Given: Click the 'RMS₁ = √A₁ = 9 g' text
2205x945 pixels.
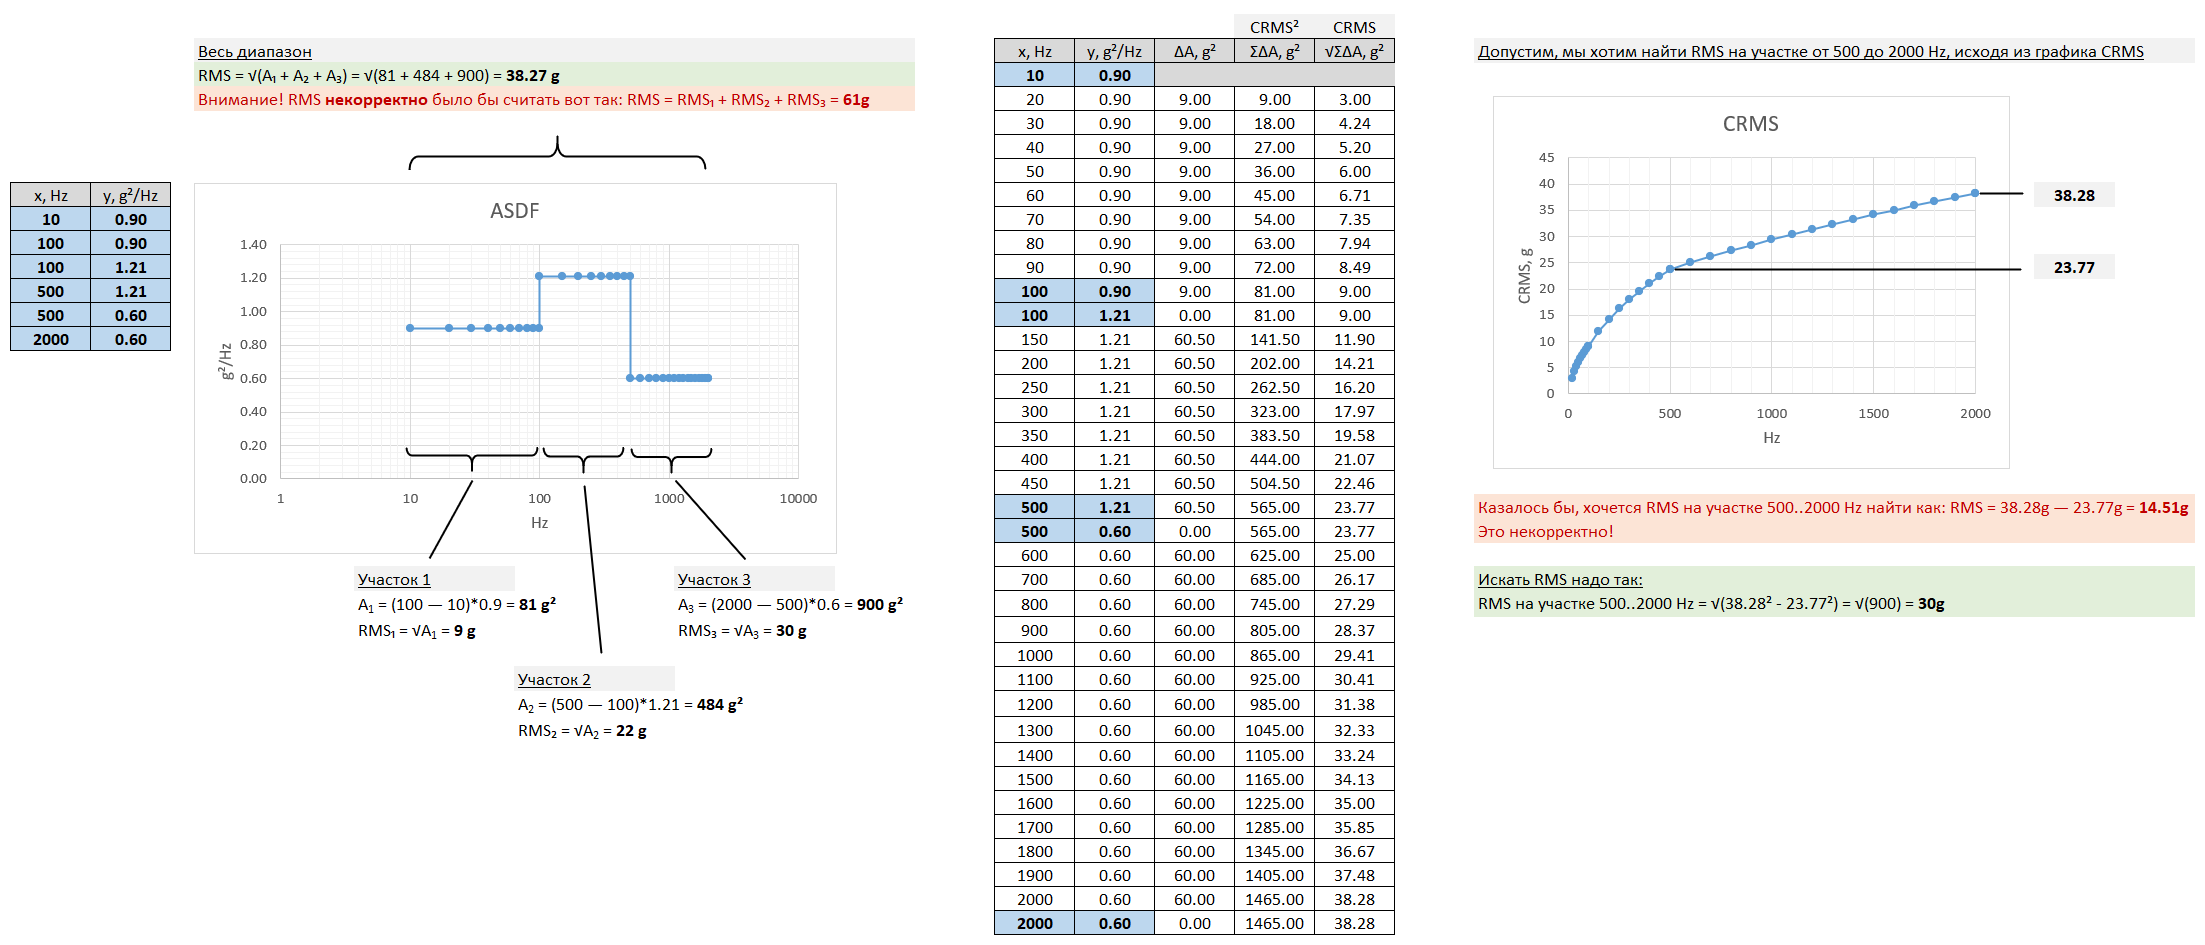Looking at the screenshot, I should tap(417, 630).
